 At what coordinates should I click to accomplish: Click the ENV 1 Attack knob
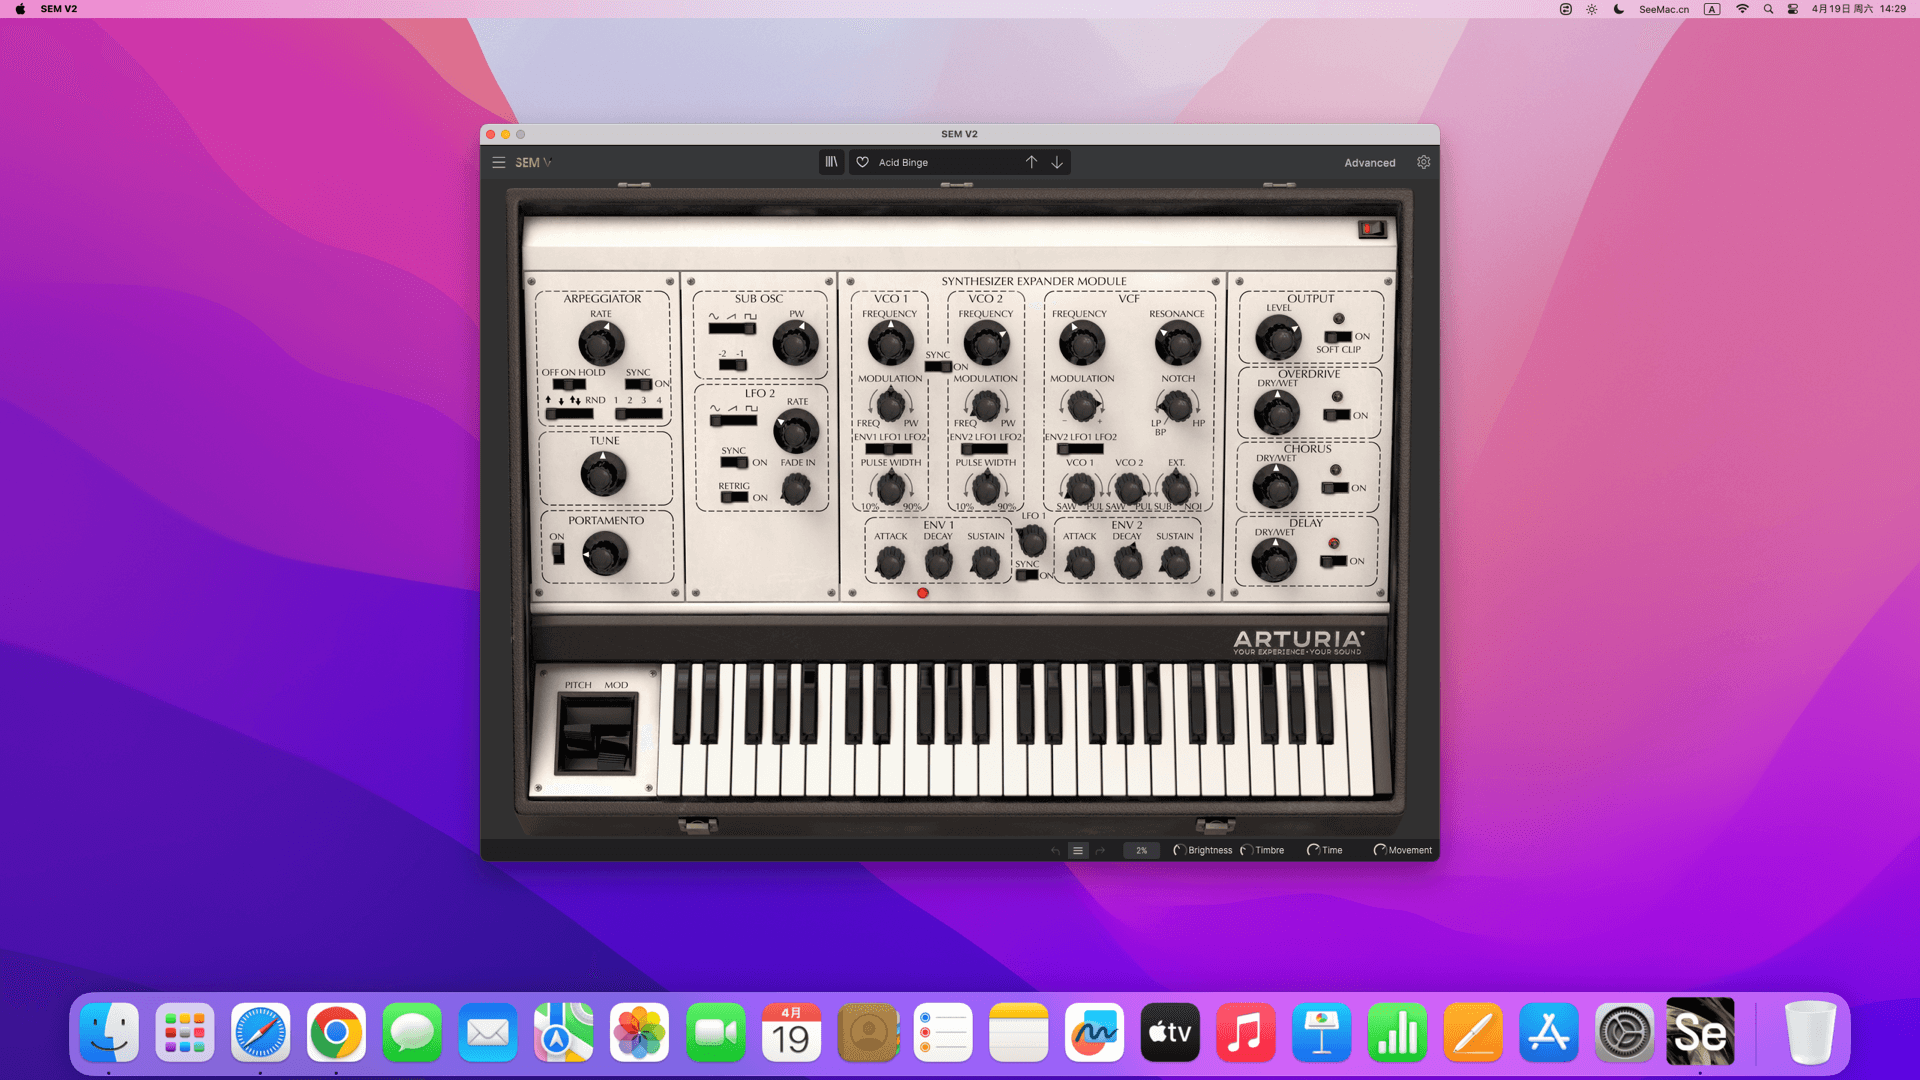coord(890,563)
